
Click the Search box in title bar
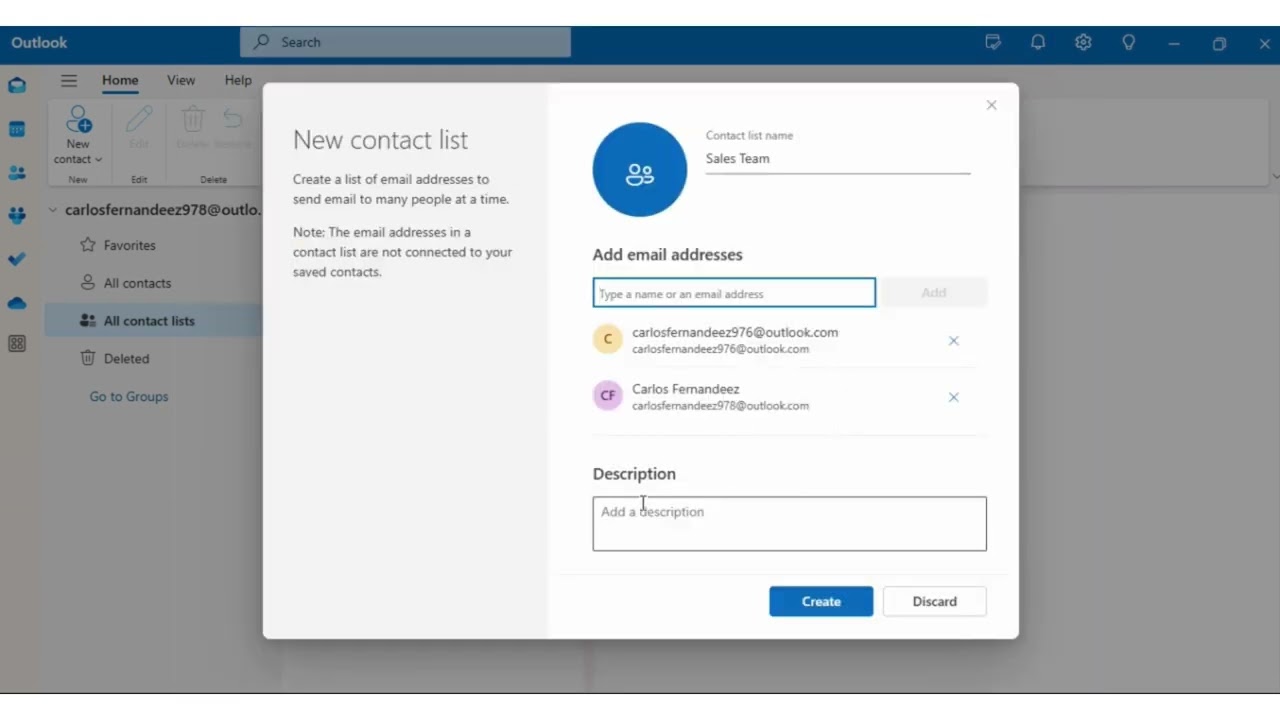coord(405,42)
